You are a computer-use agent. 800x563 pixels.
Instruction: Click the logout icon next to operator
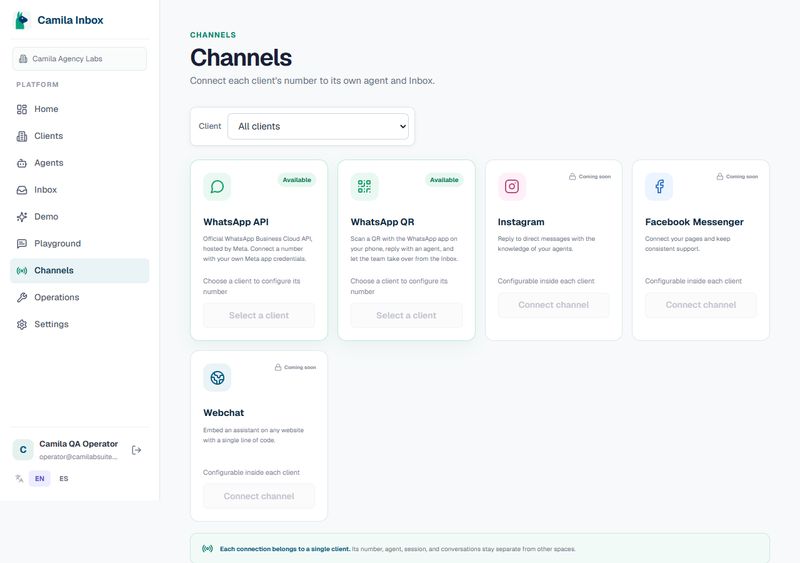(136, 450)
